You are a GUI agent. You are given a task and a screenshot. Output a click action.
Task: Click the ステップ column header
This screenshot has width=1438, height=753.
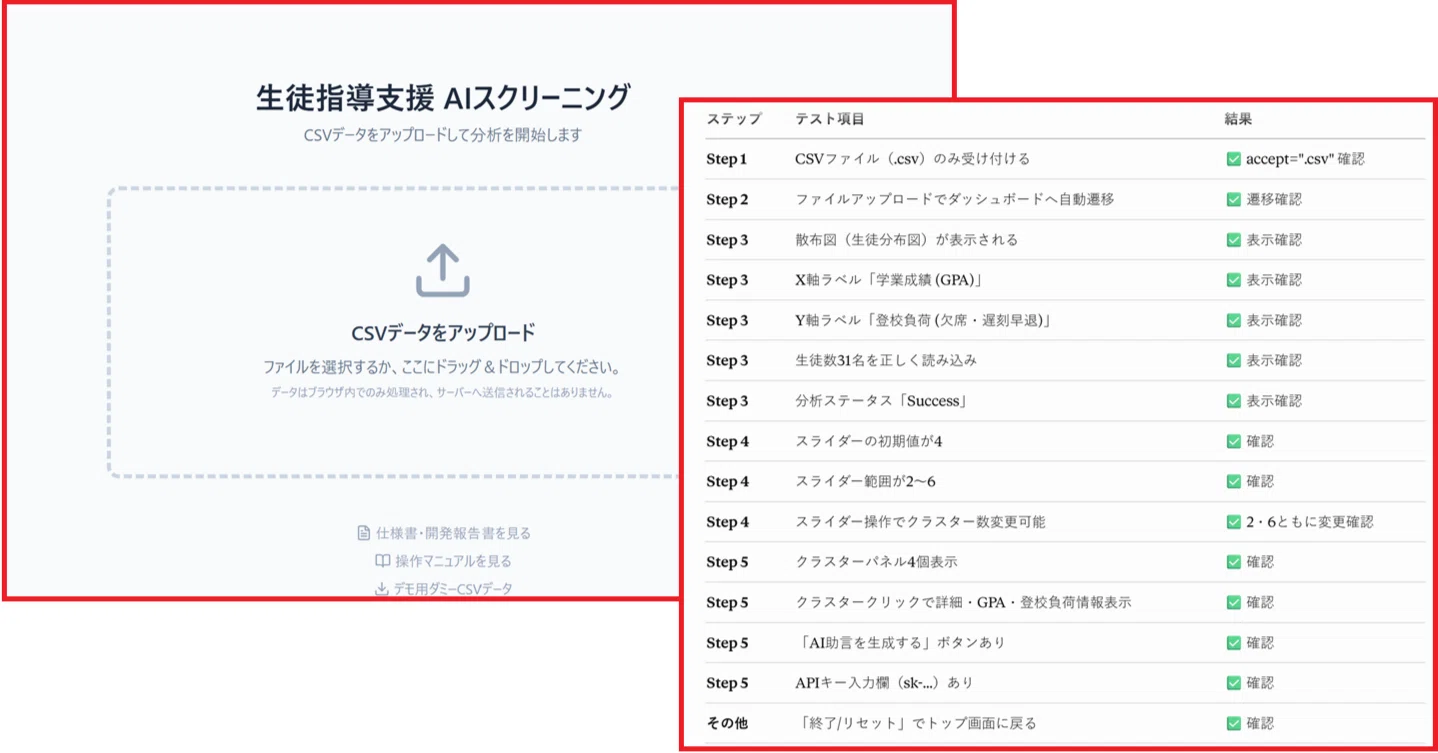734,119
